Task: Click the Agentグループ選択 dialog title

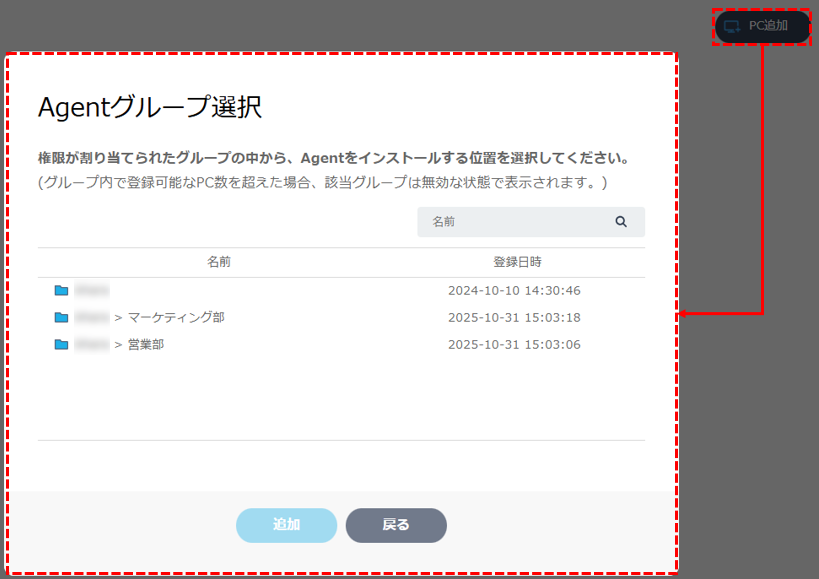Action: (150, 108)
